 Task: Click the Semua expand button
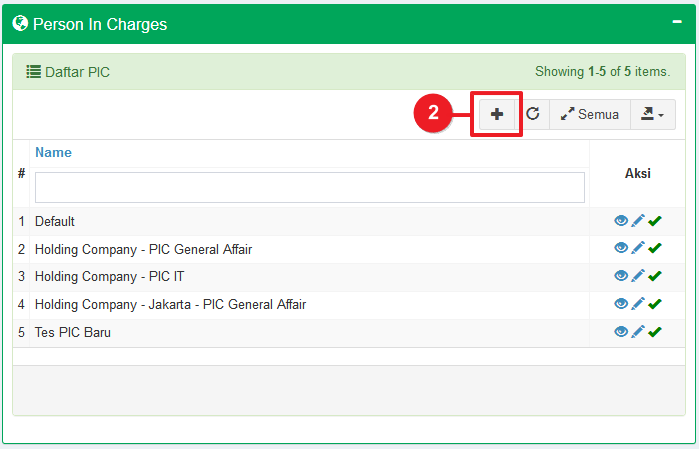pyautogui.click(x=589, y=114)
